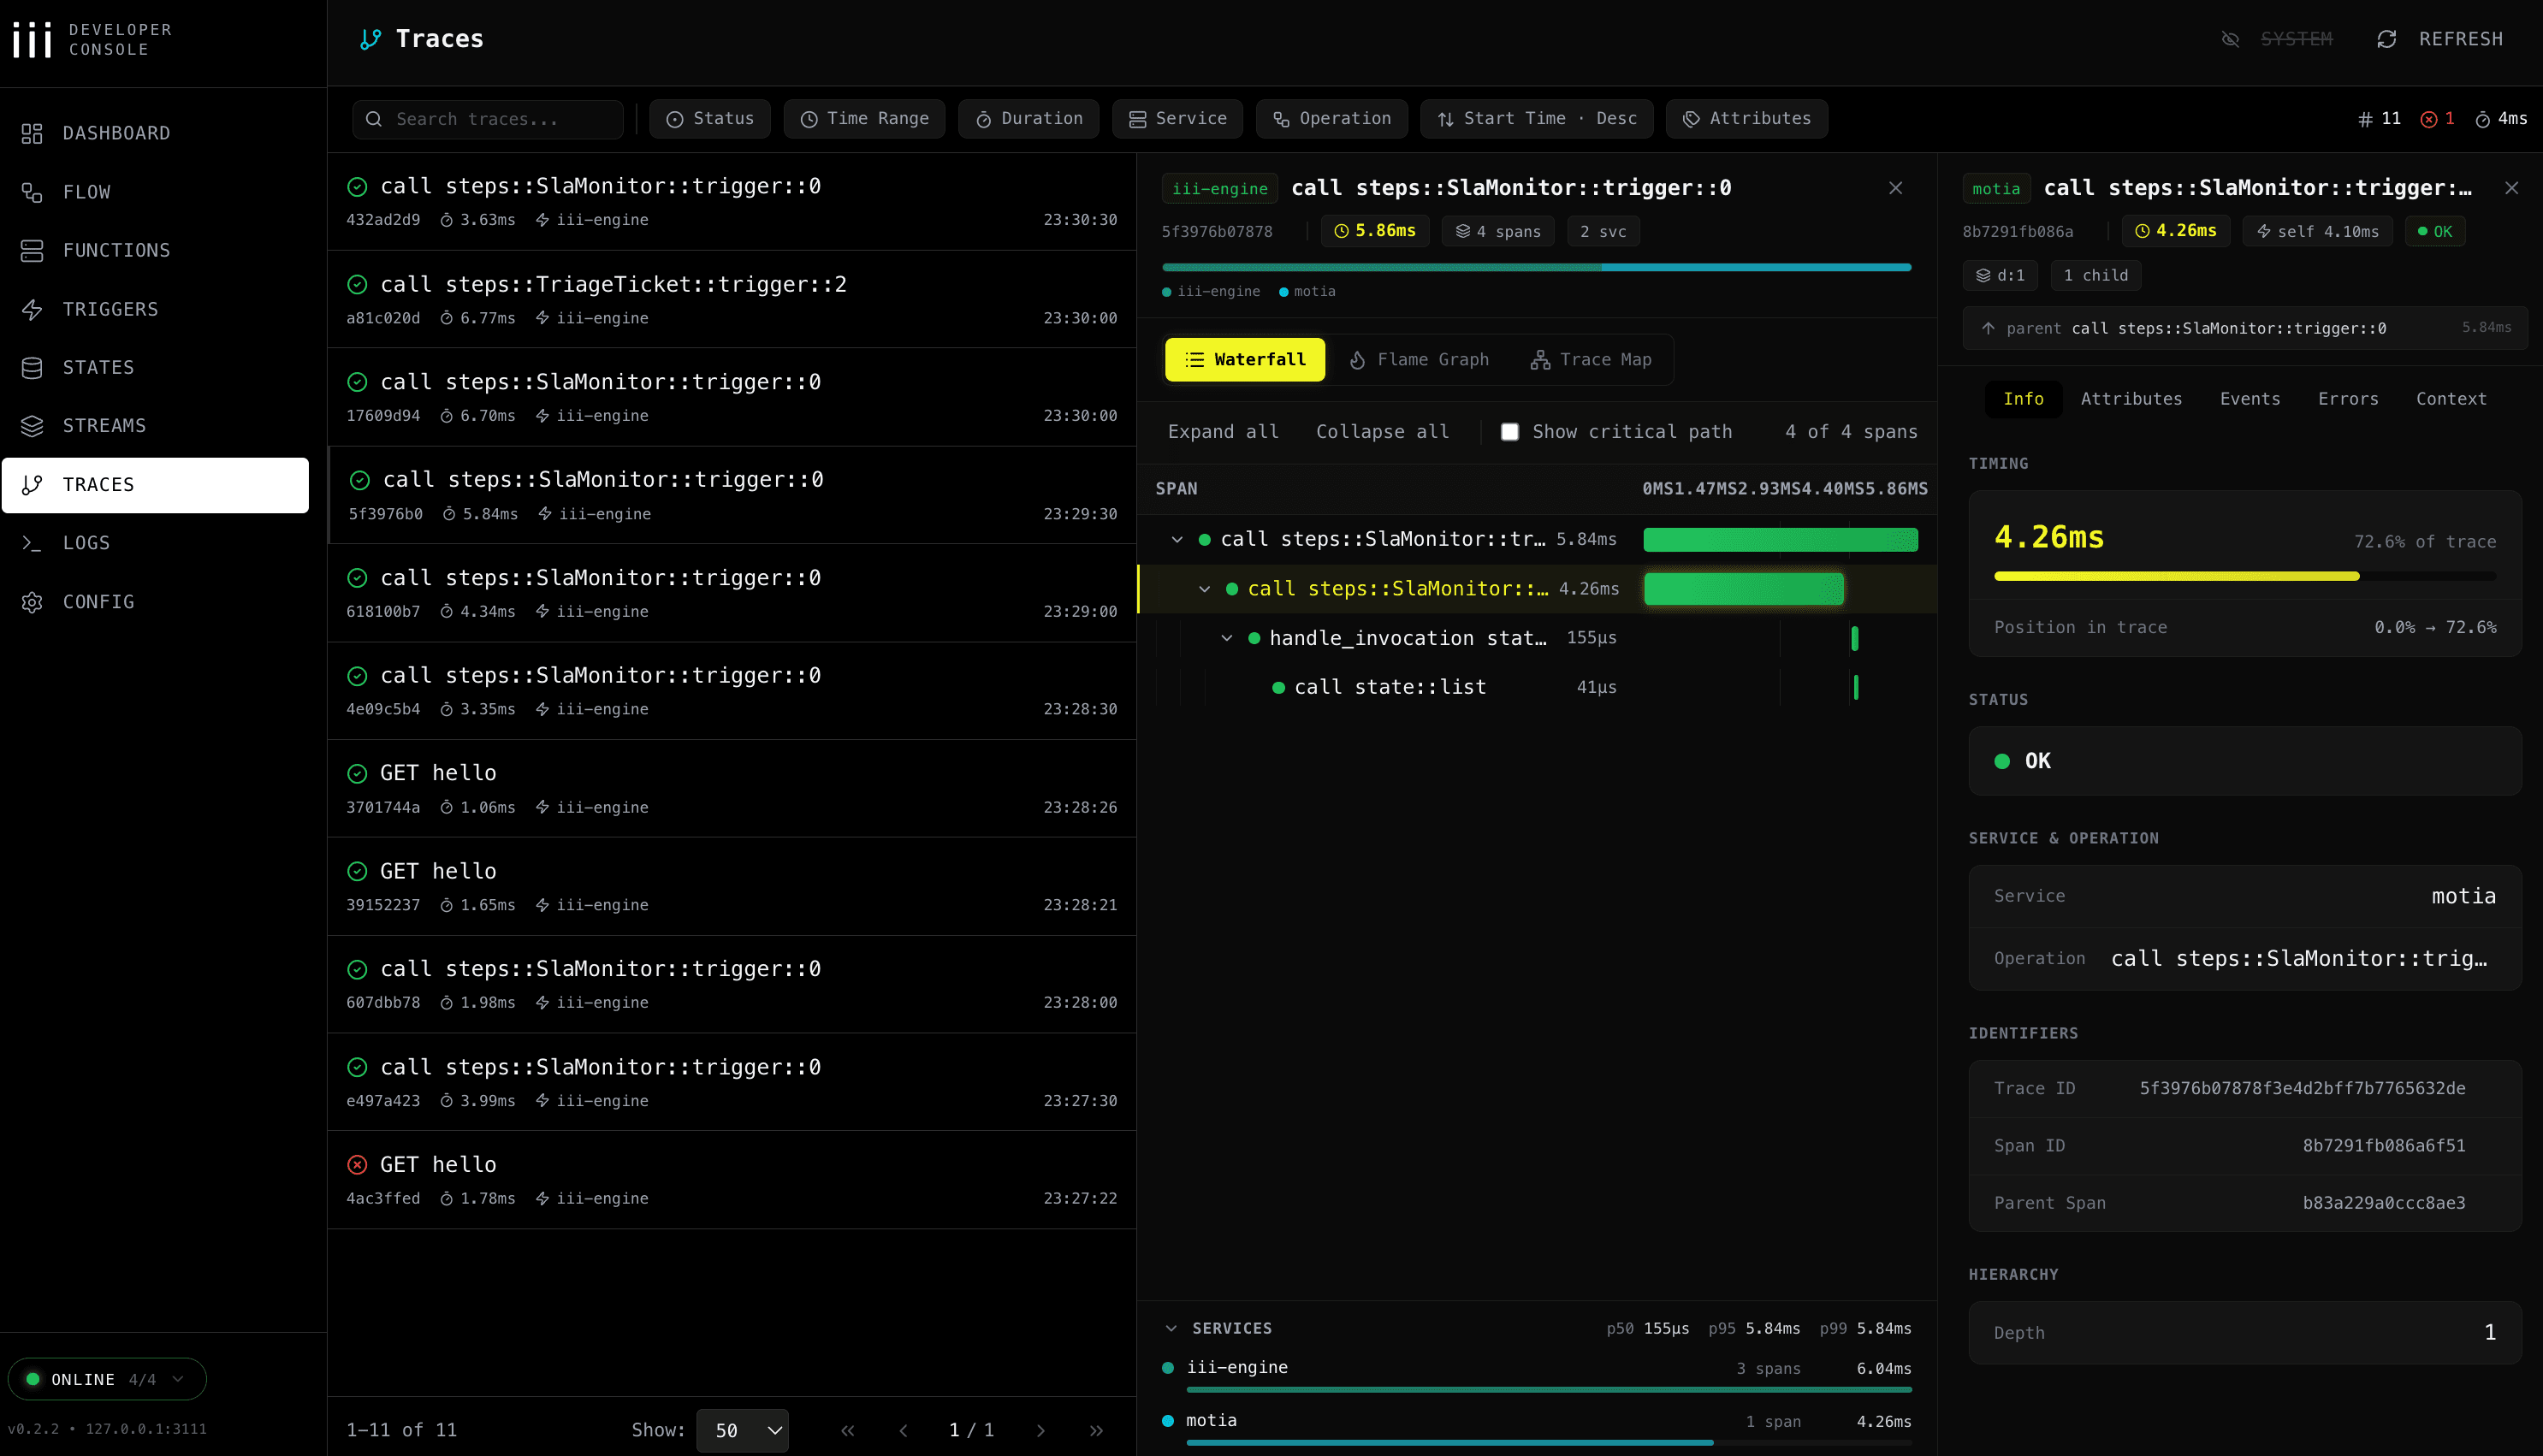Viewport: 2543px width, 1456px height.
Task: Switch to the Flame Graph tab
Action: click(x=1419, y=360)
